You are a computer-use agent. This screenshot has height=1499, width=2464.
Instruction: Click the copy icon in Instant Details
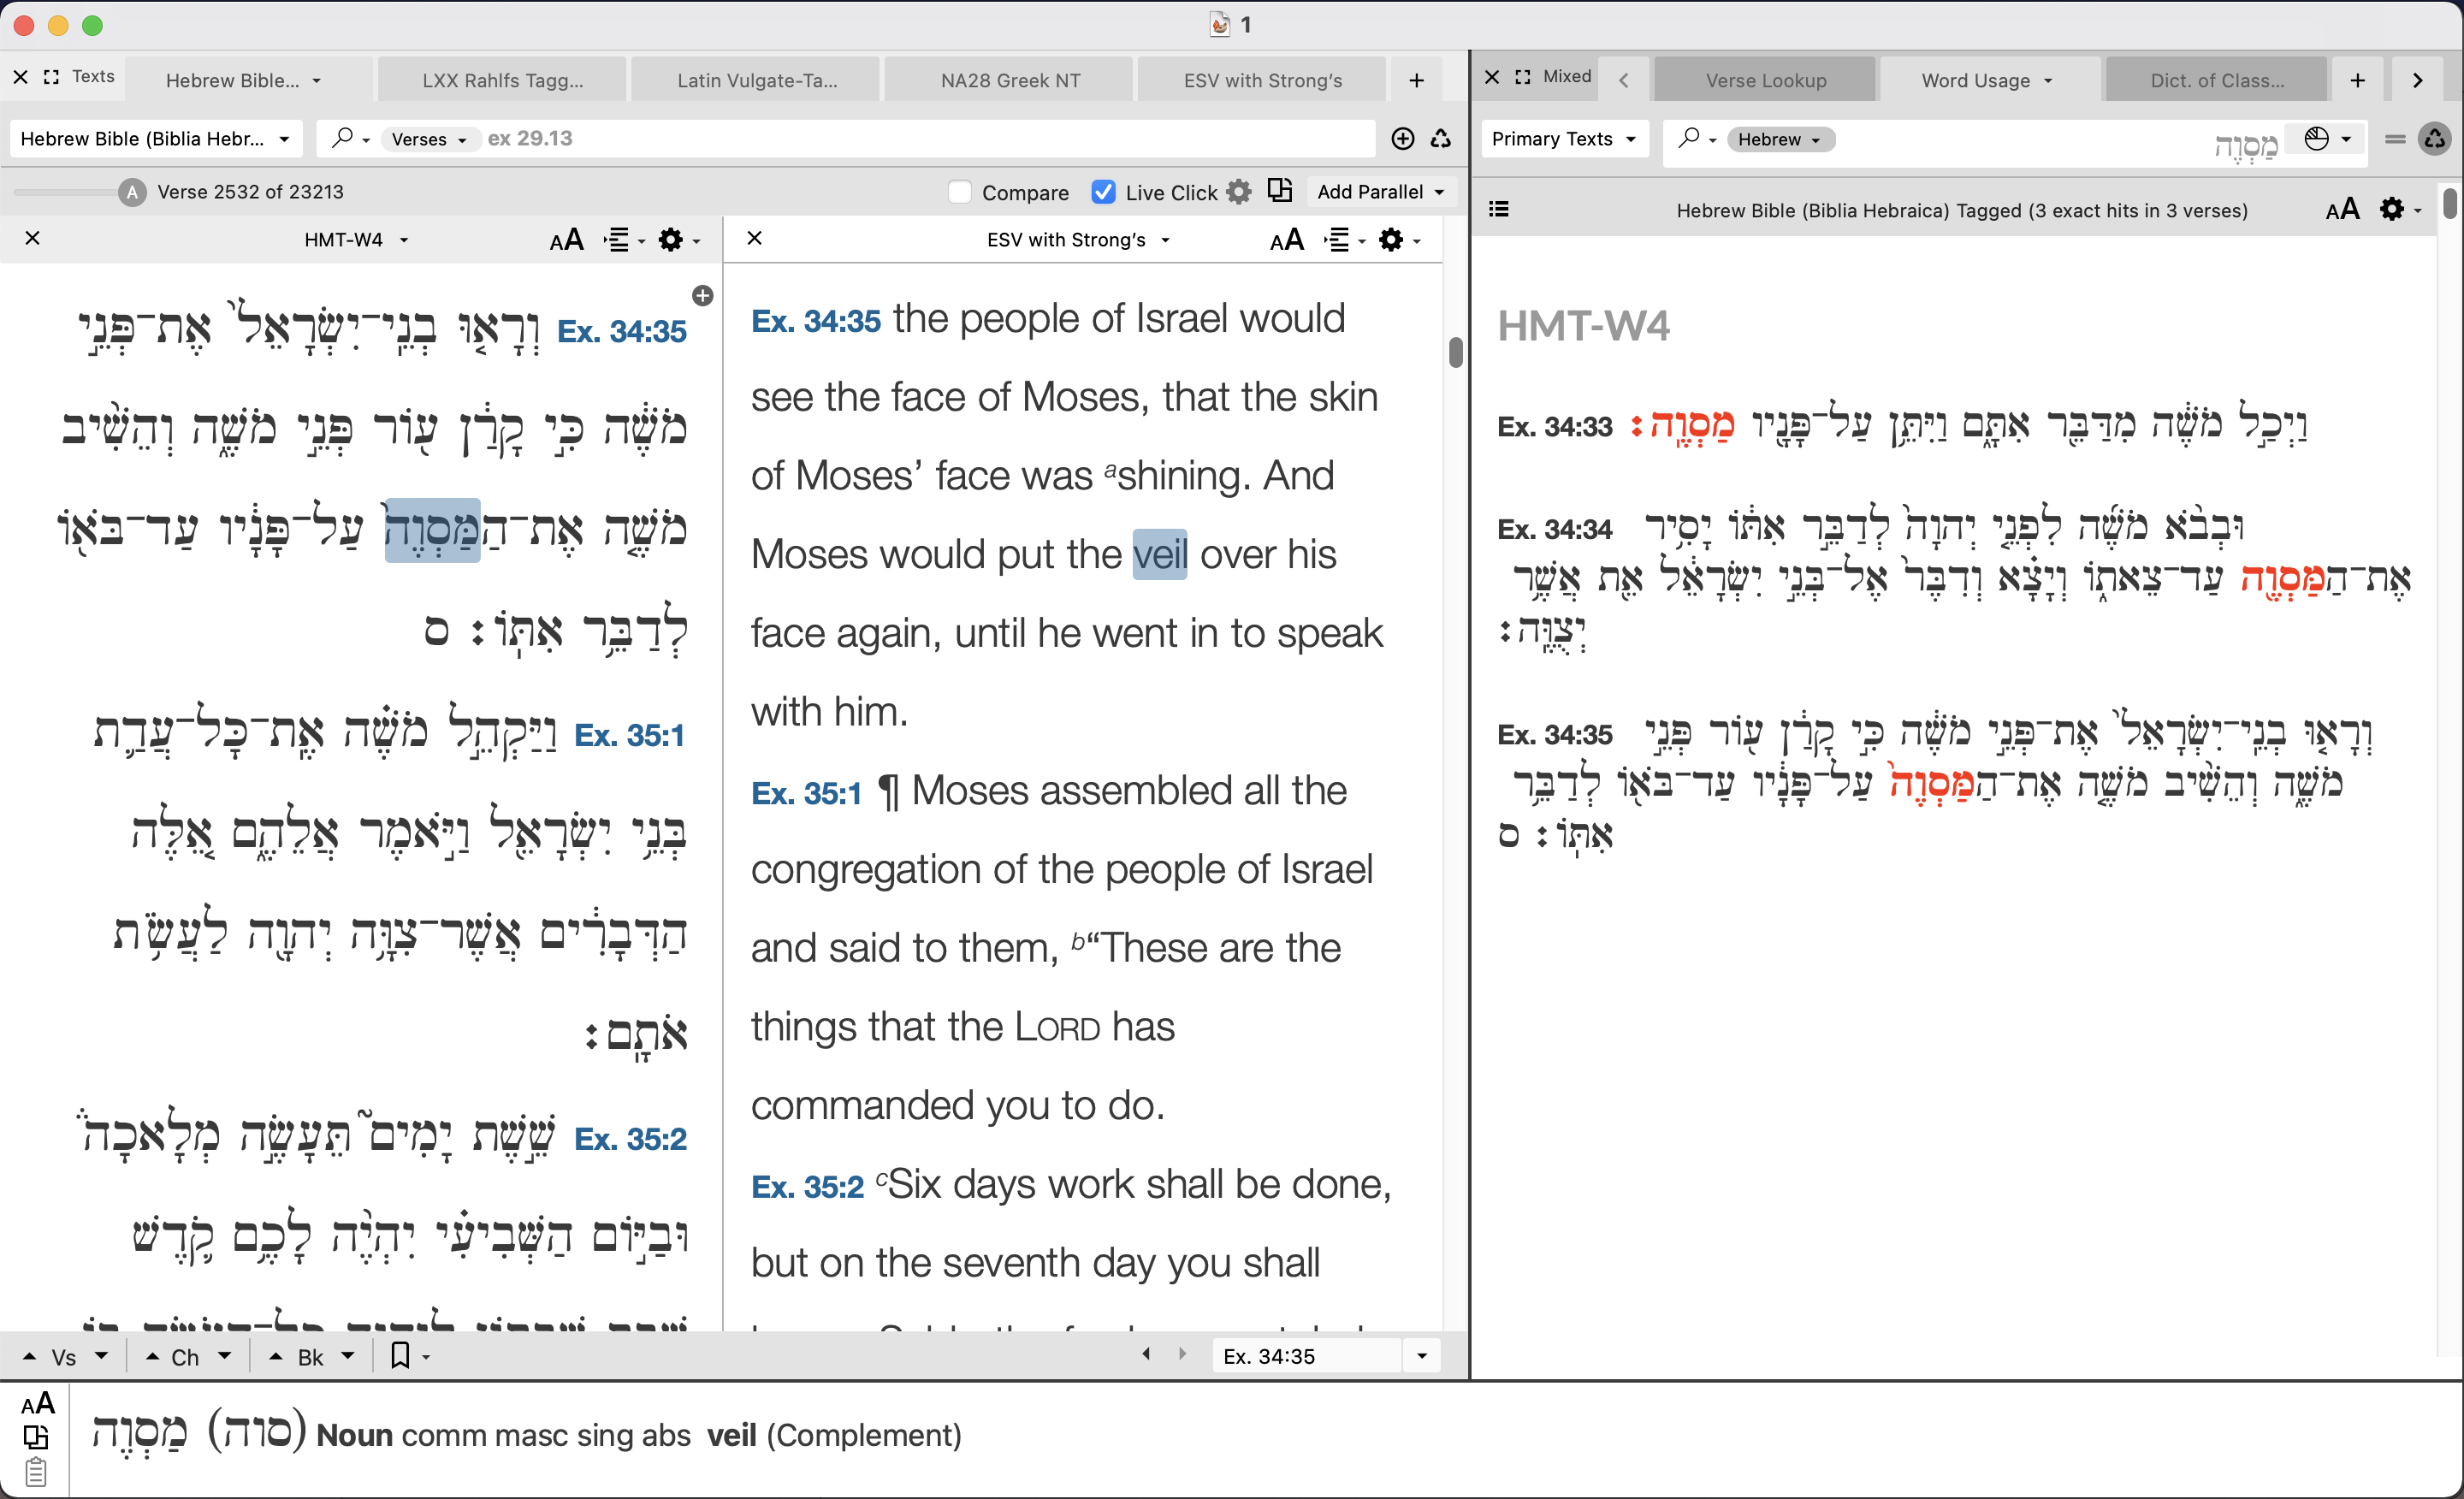[x=36, y=1437]
